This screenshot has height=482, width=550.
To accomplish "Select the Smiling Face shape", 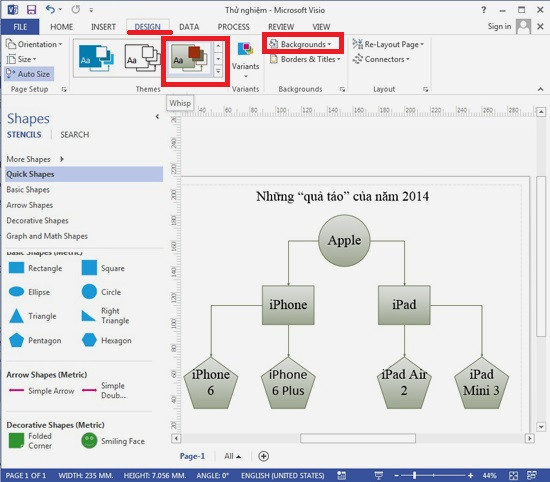I will 113,441.
